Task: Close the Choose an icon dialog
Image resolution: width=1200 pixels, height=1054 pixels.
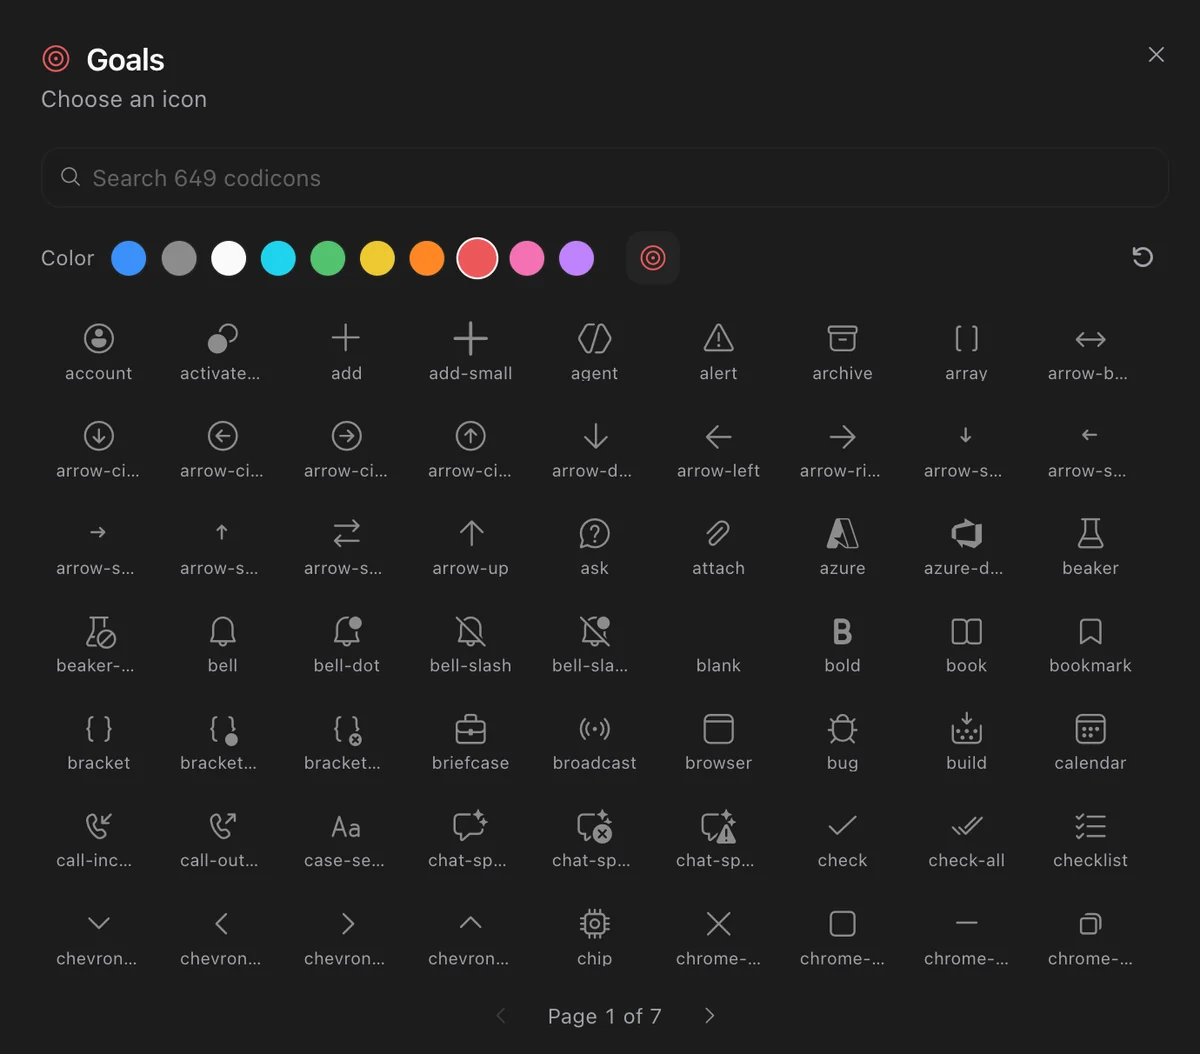Action: pos(1156,55)
